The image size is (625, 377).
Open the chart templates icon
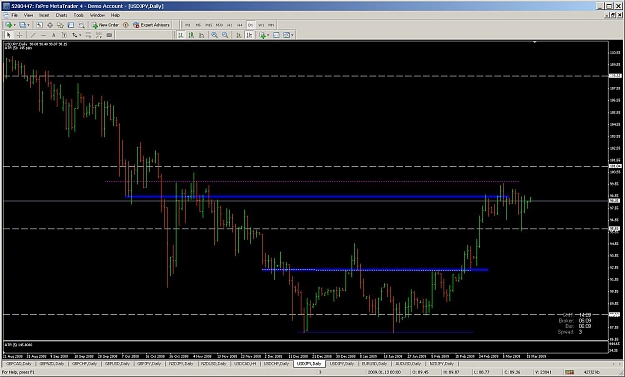tap(286, 35)
